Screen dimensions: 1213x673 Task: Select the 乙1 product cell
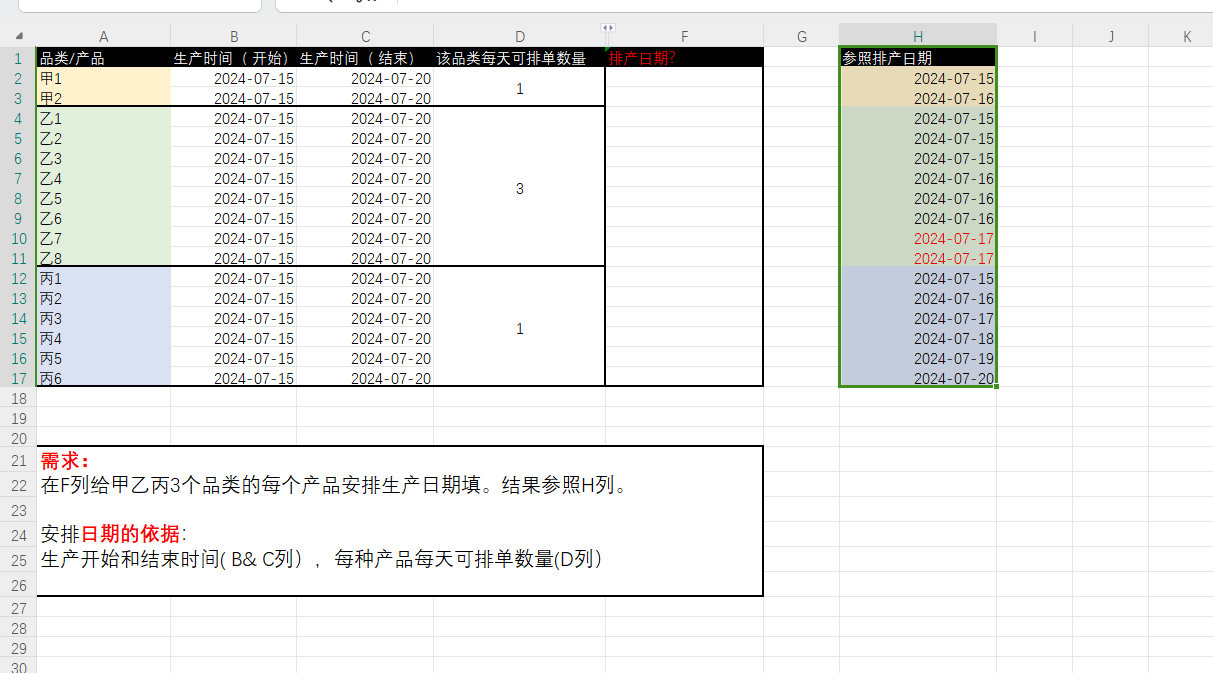(x=104, y=118)
